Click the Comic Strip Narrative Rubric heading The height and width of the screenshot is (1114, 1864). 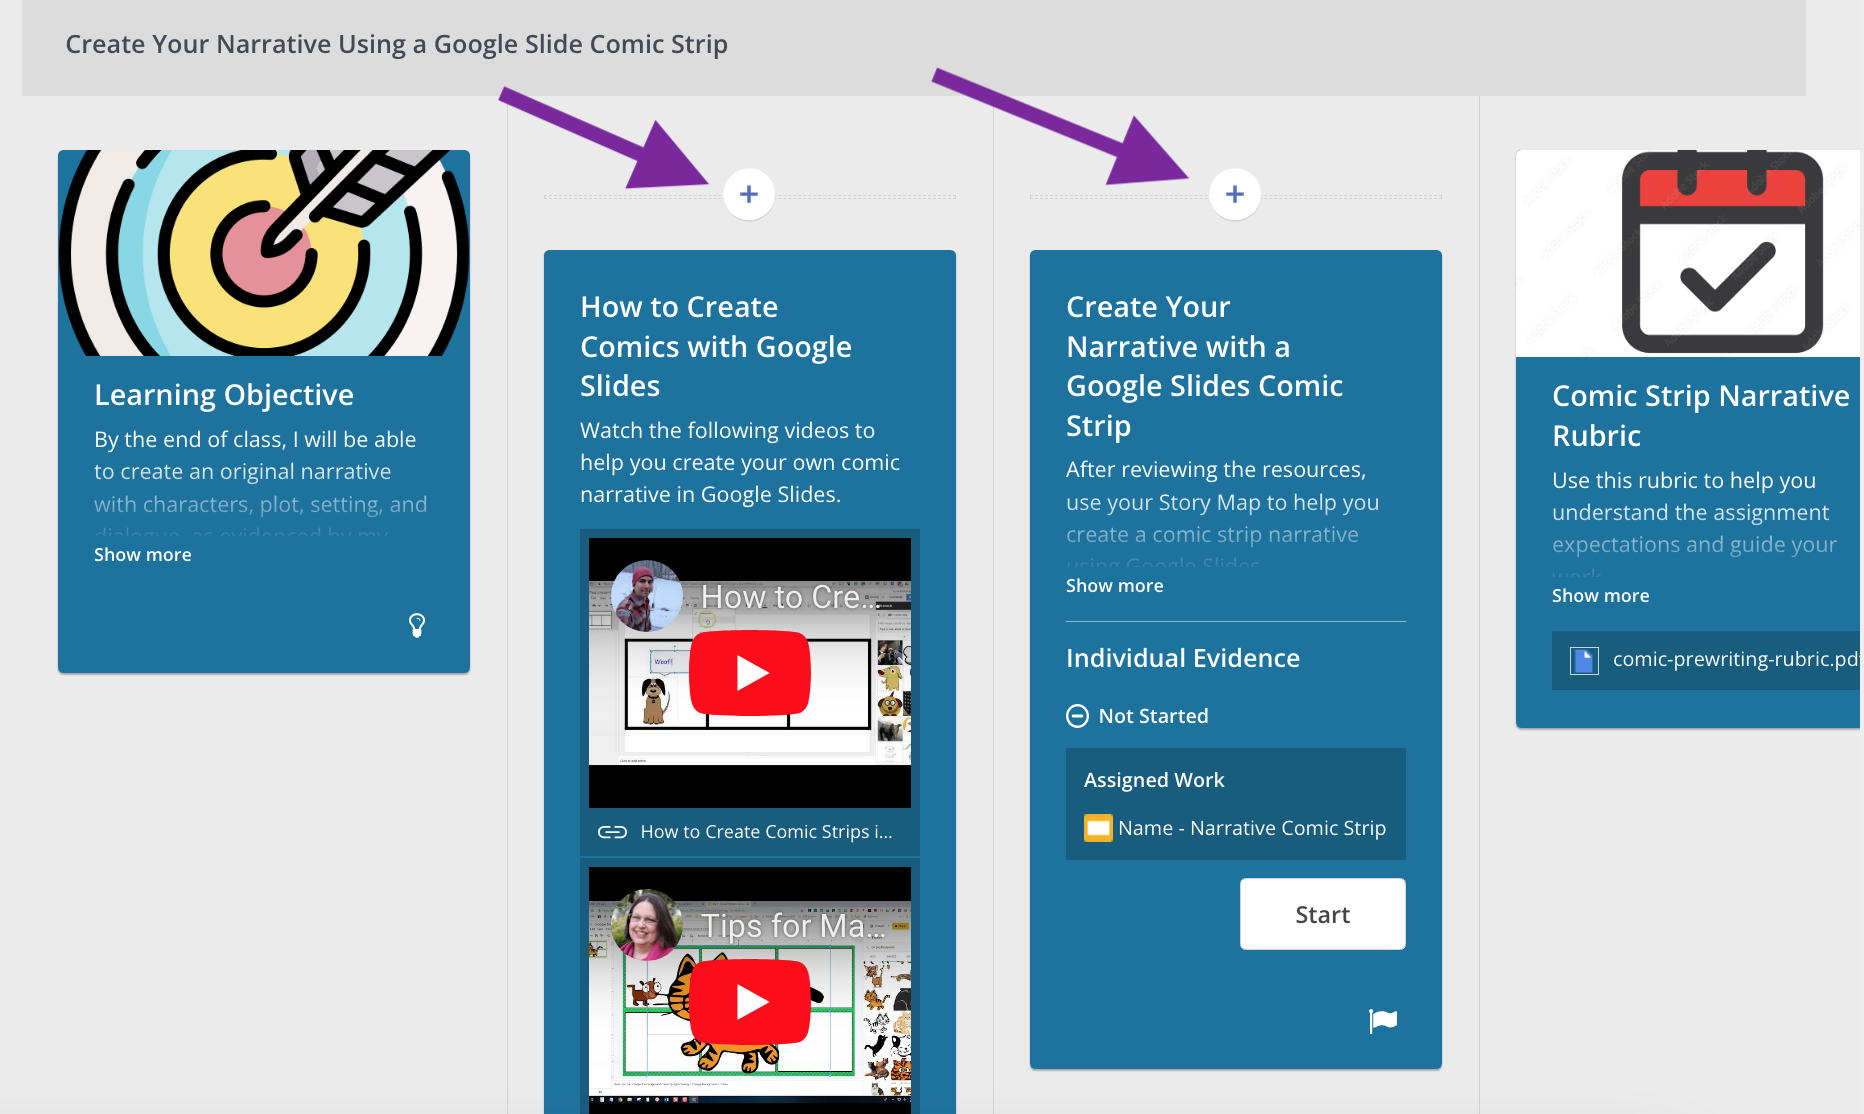pos(1701,416)
